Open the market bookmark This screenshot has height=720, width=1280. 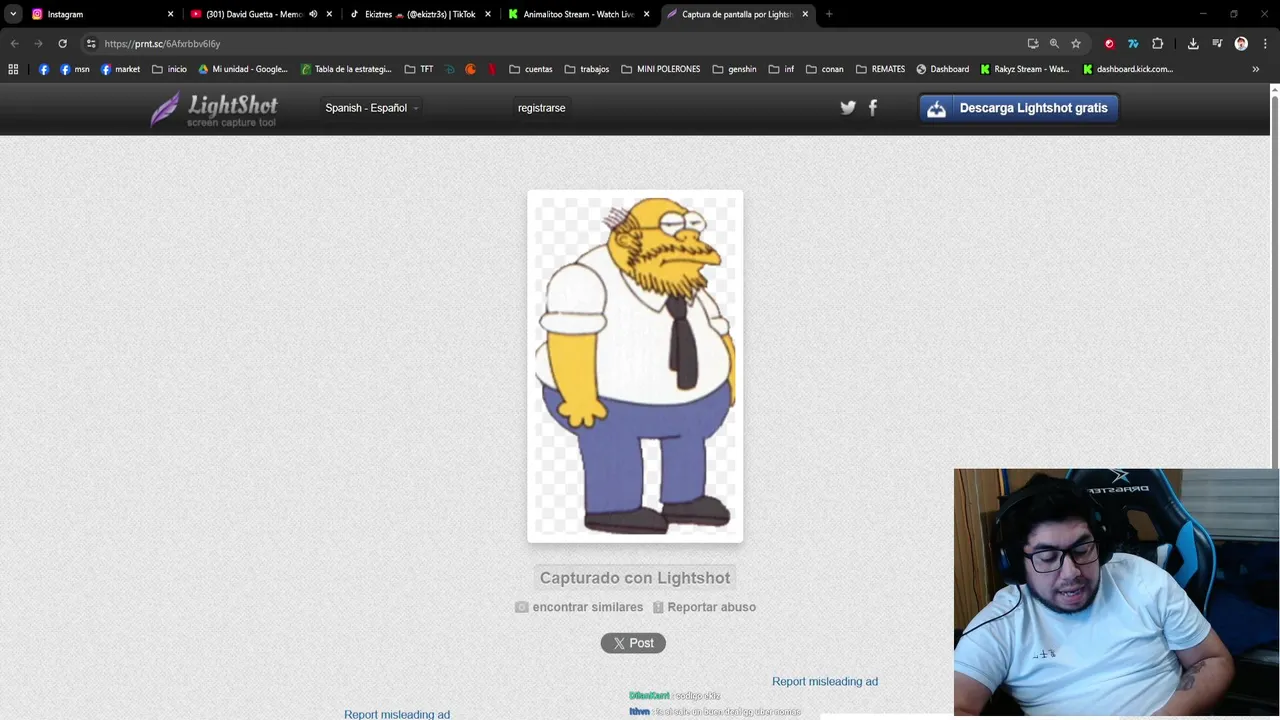tap(120, 69)
